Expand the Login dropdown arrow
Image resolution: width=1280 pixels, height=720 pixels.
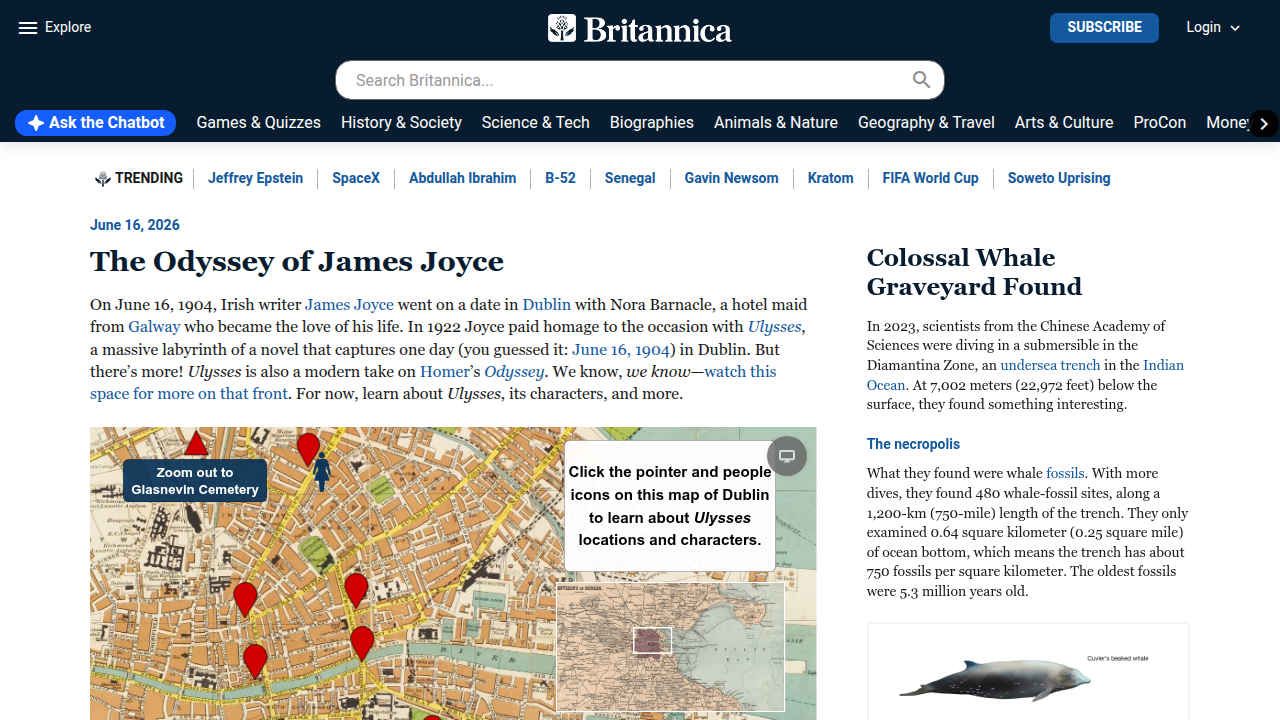click(1235, 28)
